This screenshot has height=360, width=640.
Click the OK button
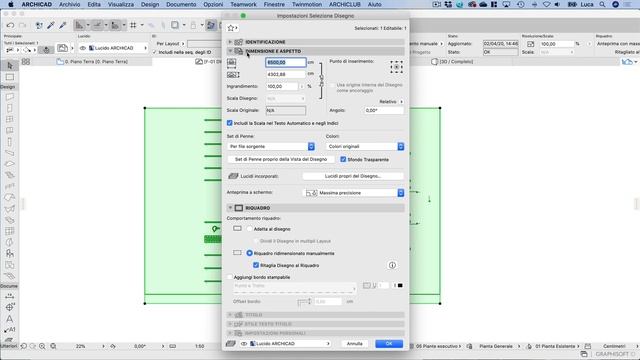pos(389,344)
